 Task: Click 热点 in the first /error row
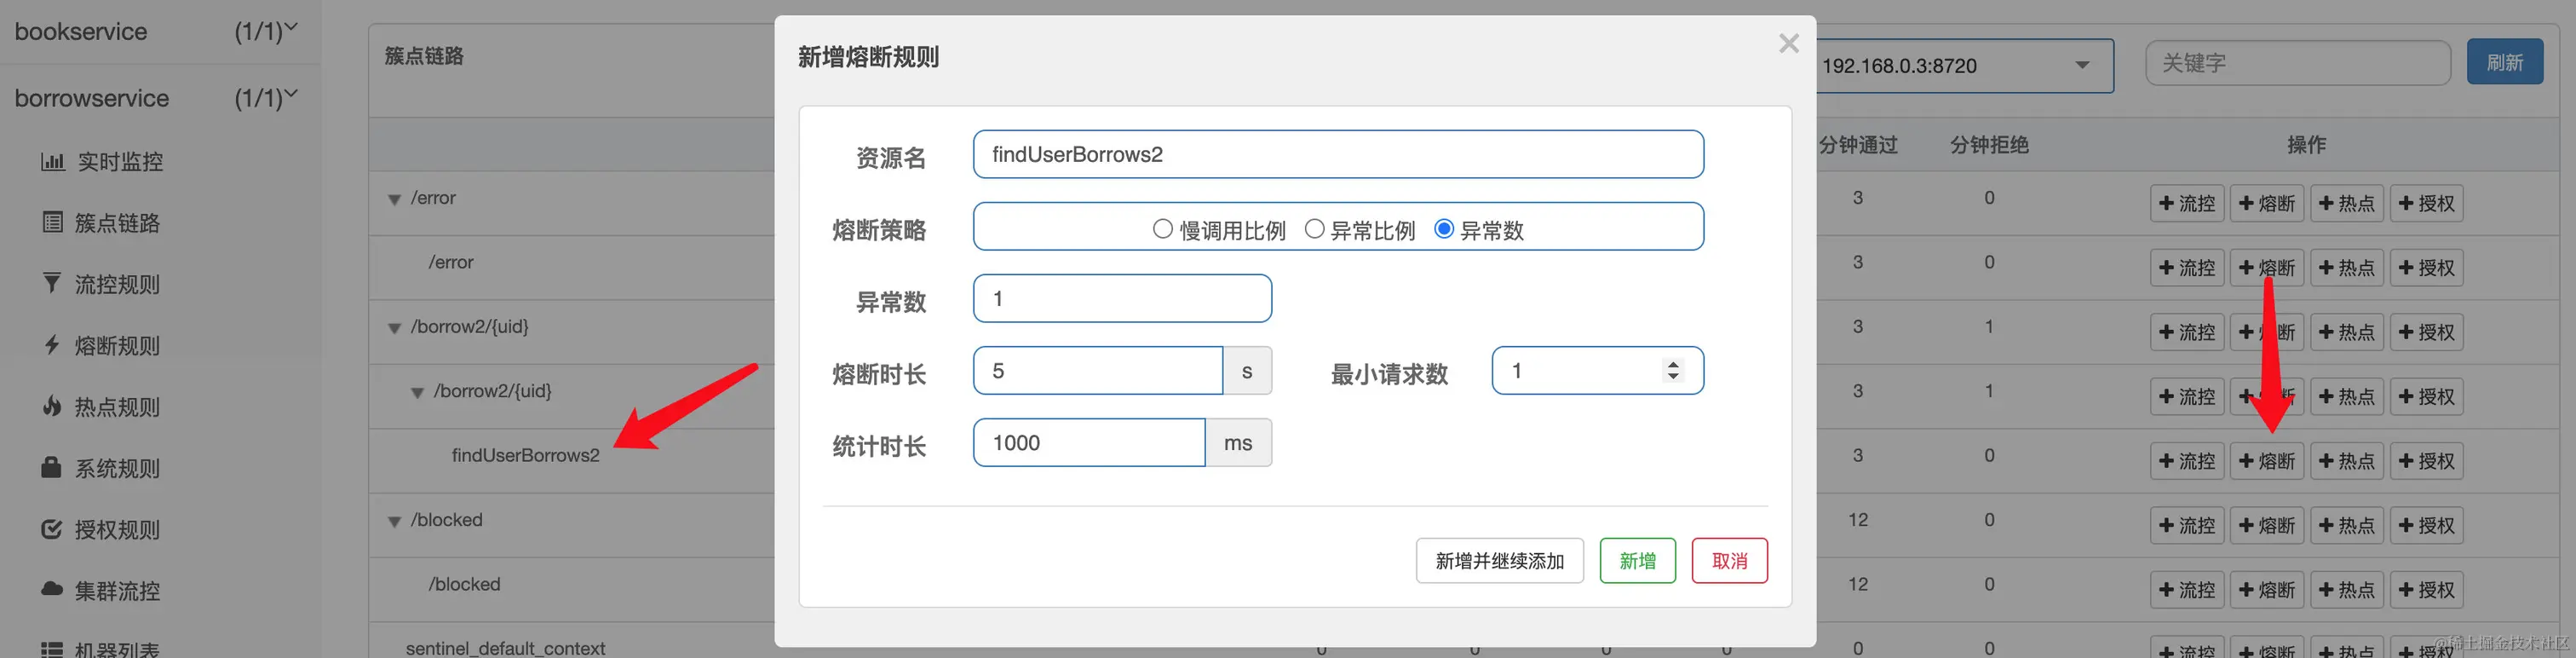click(x=2347, y=203)
